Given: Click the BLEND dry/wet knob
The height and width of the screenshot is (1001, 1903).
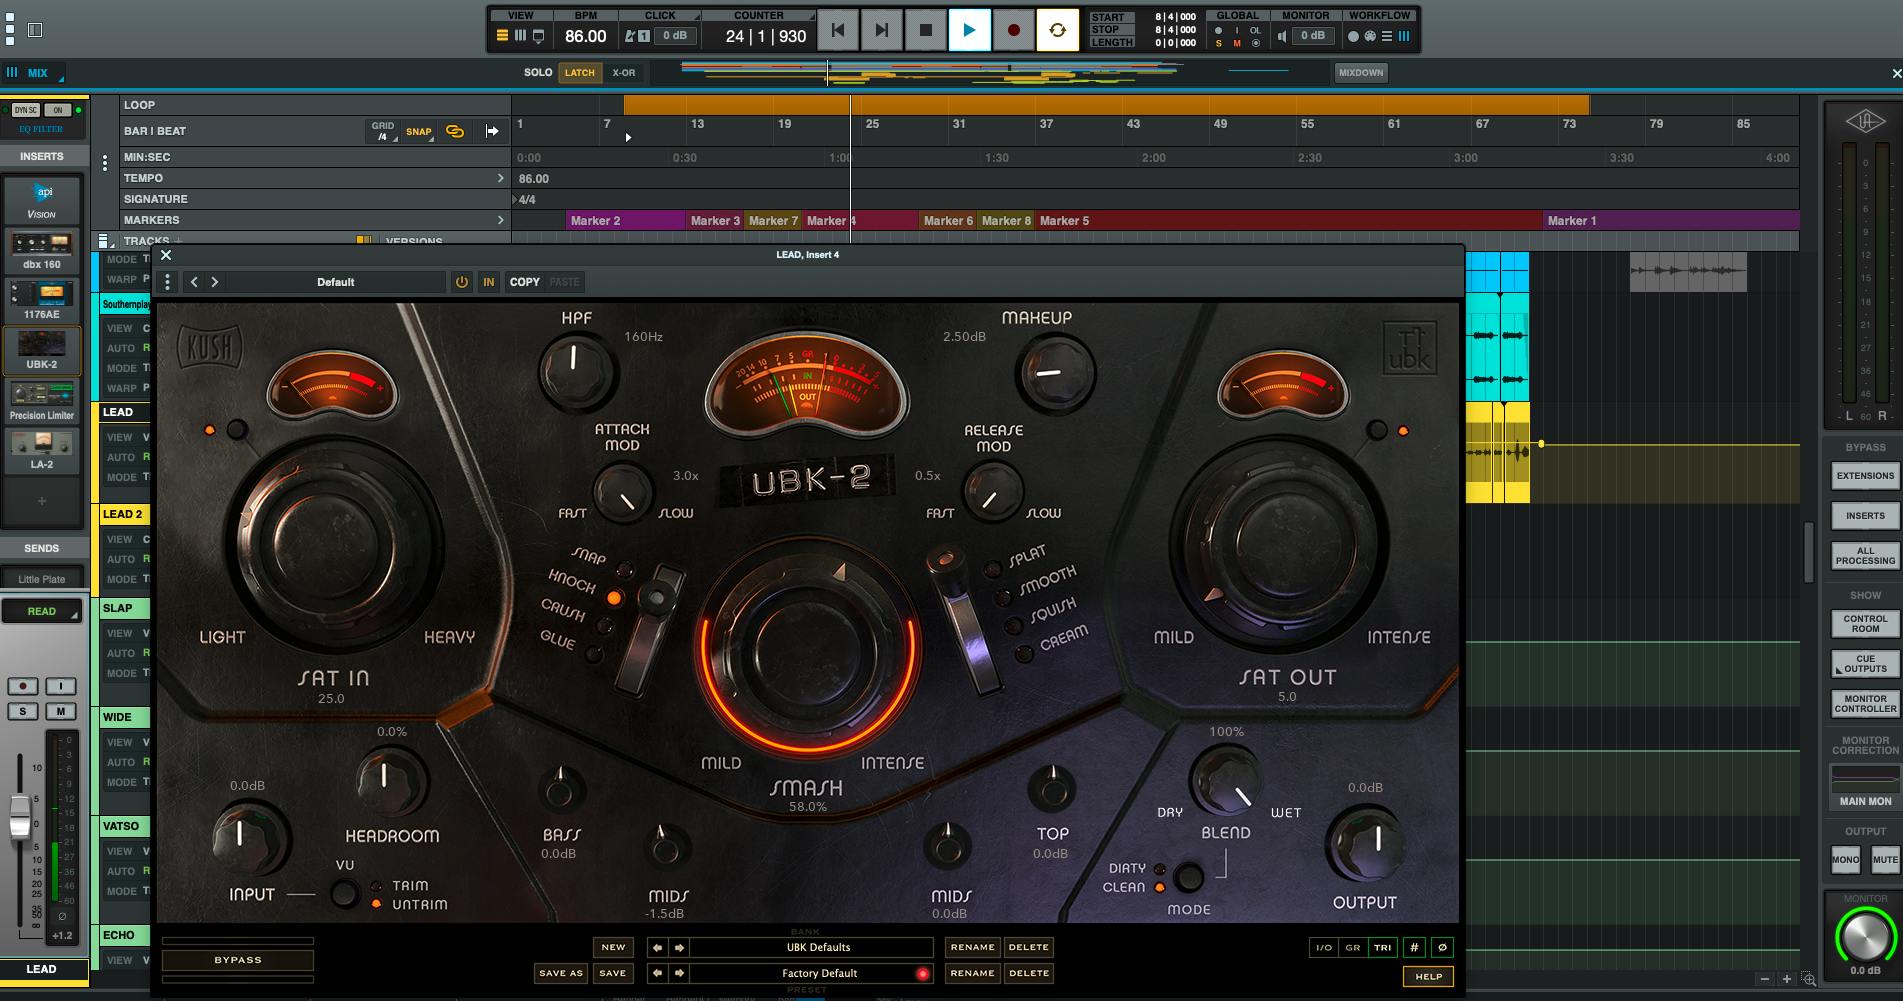Looking at the screenshot, I should [1226, 783].
